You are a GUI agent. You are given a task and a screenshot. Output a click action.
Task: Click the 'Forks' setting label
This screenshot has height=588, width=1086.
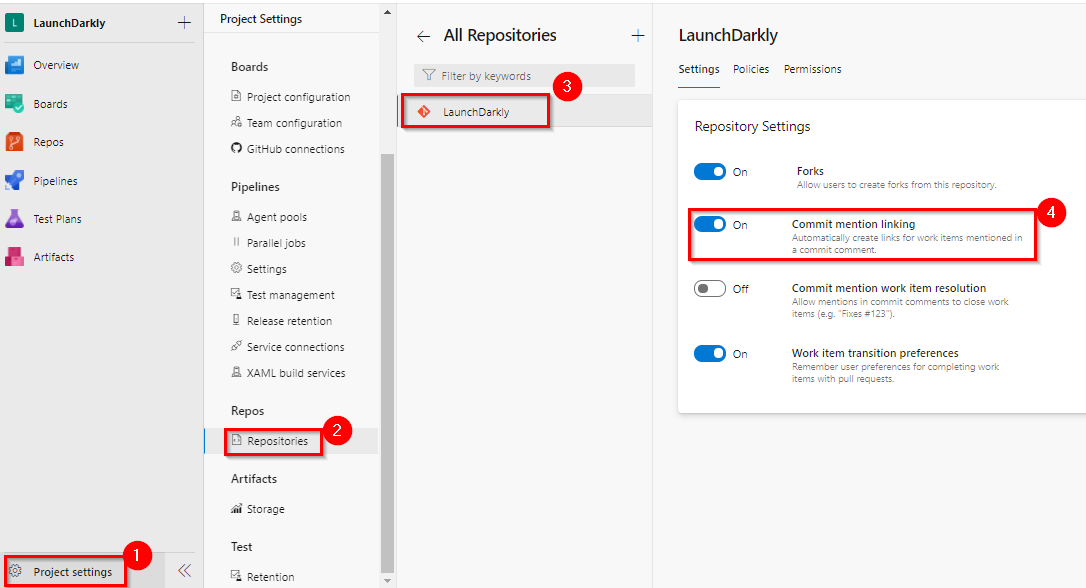[810, 171]
